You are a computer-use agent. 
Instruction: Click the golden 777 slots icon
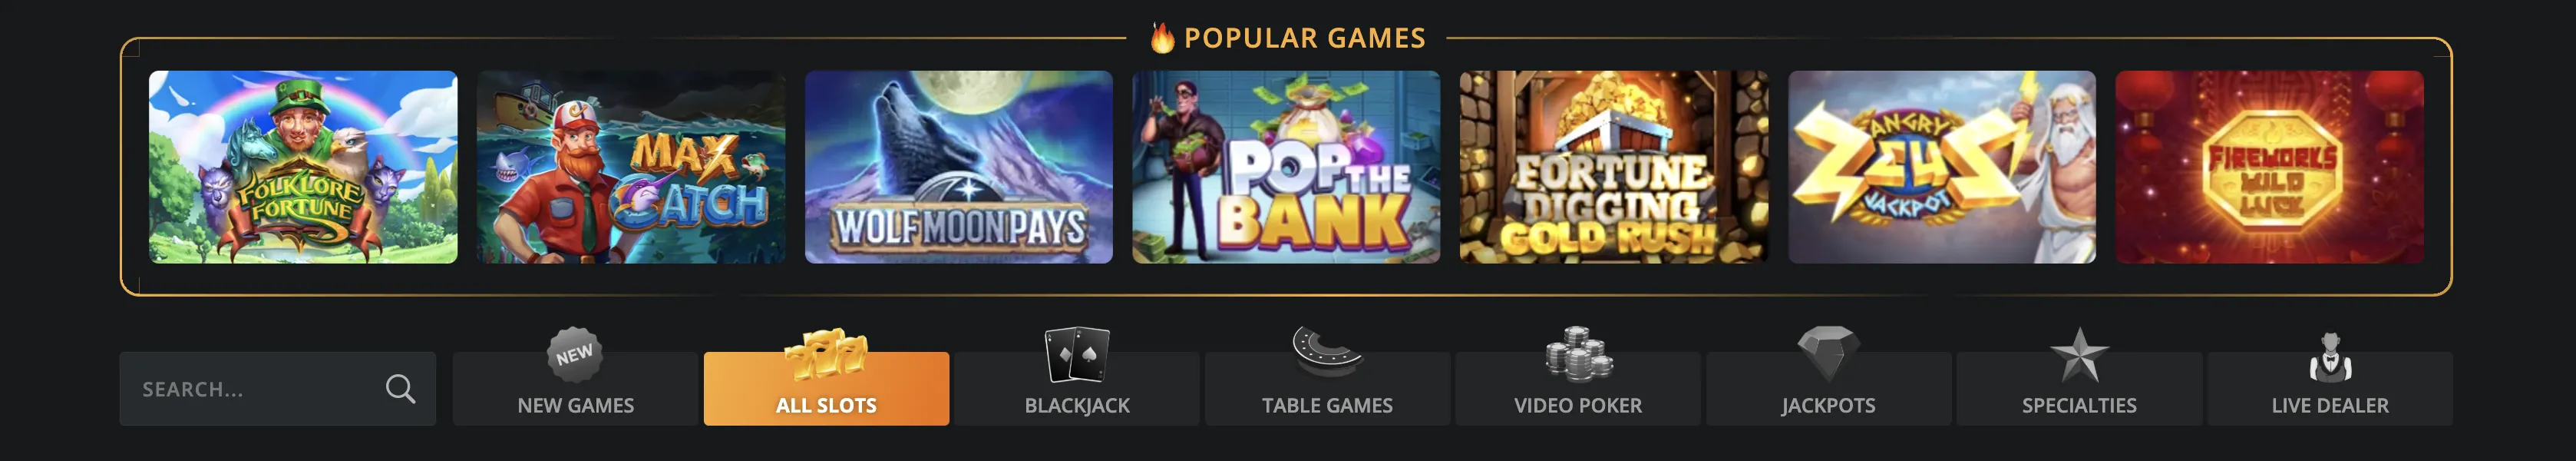826,355
